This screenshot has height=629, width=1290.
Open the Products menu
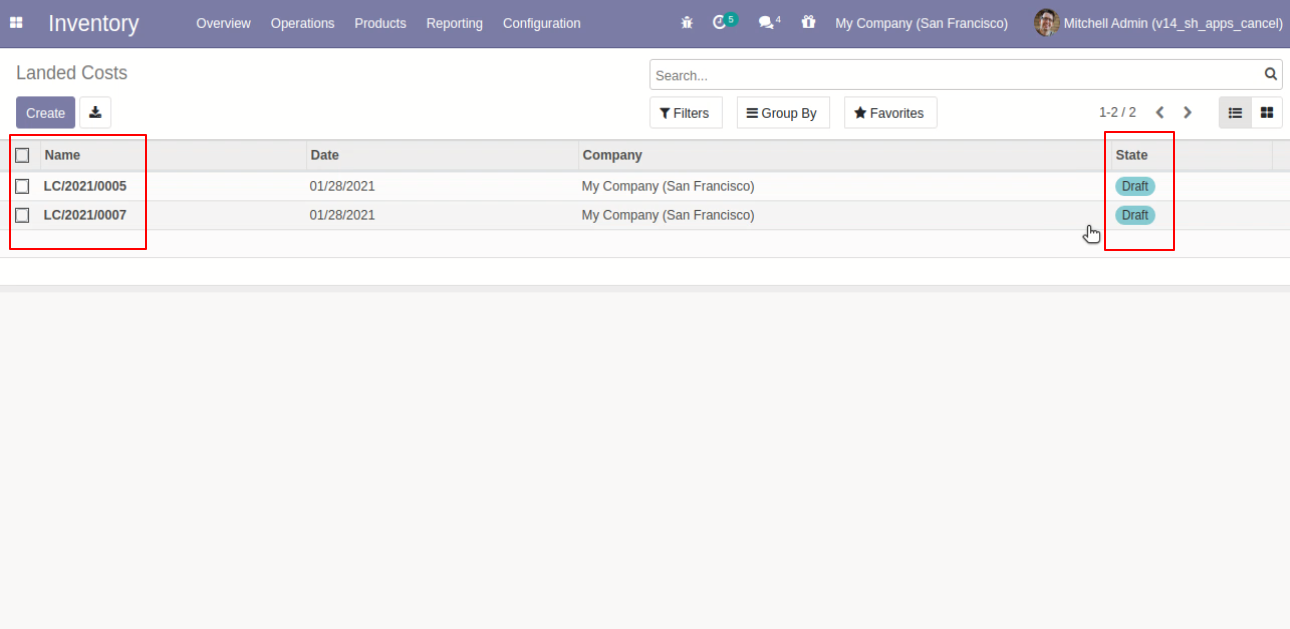pyautogui.click(x=380, y=23)
